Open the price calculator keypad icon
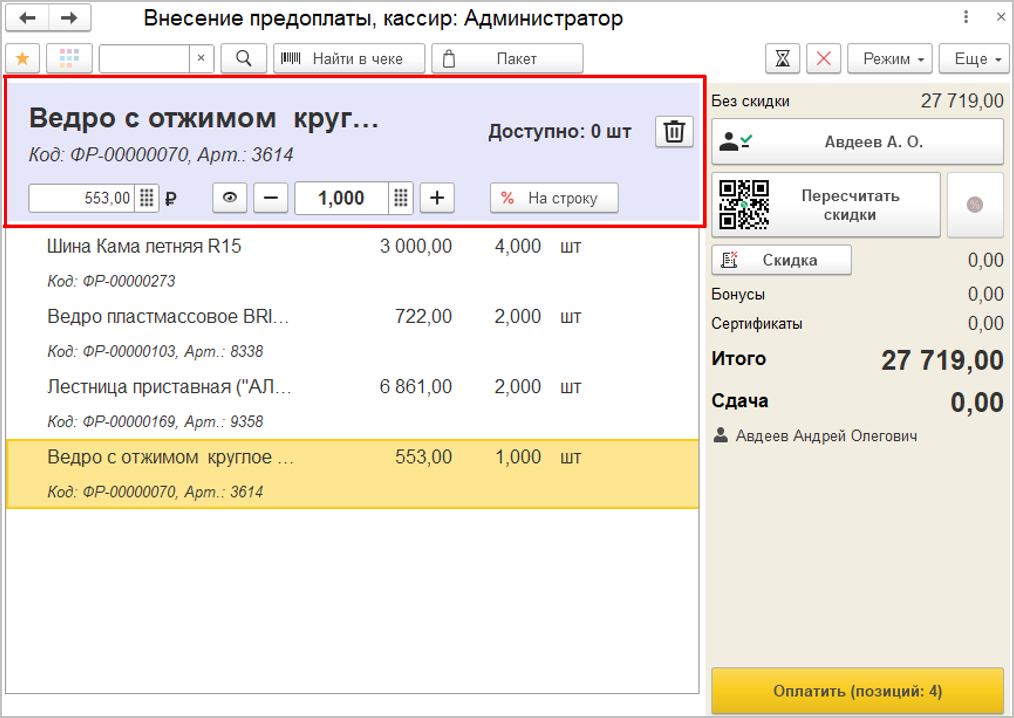The height and width of the screenshot is (718, 1014). (146, 198)
